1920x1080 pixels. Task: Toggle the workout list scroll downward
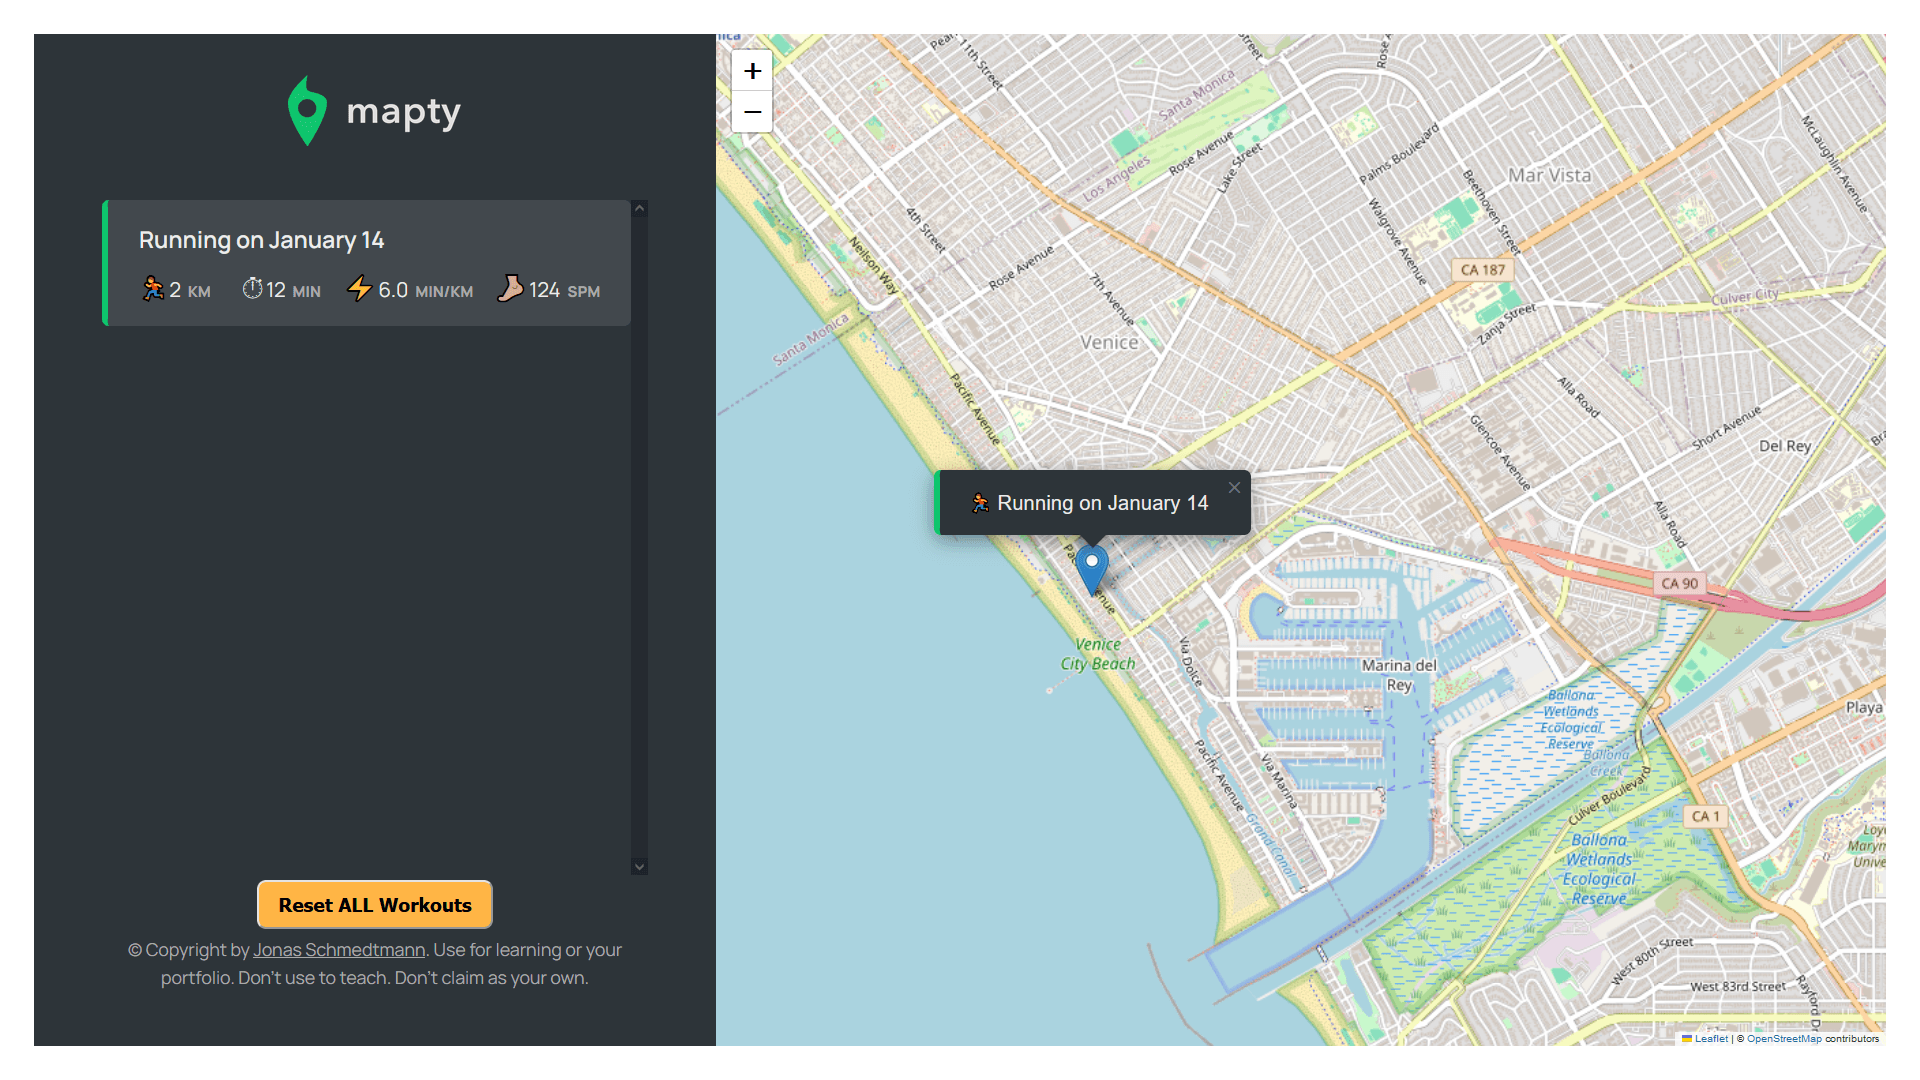(x=640, y=866)
